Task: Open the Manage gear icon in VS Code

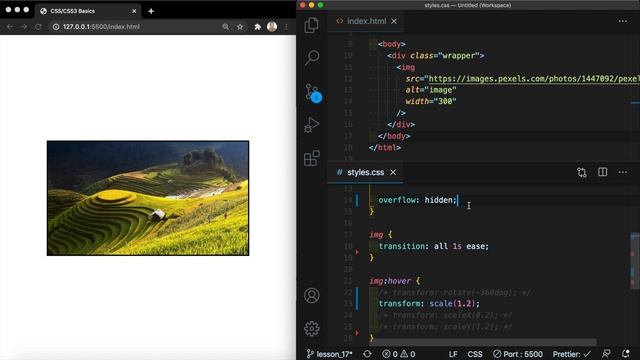Action: [311, 329]
